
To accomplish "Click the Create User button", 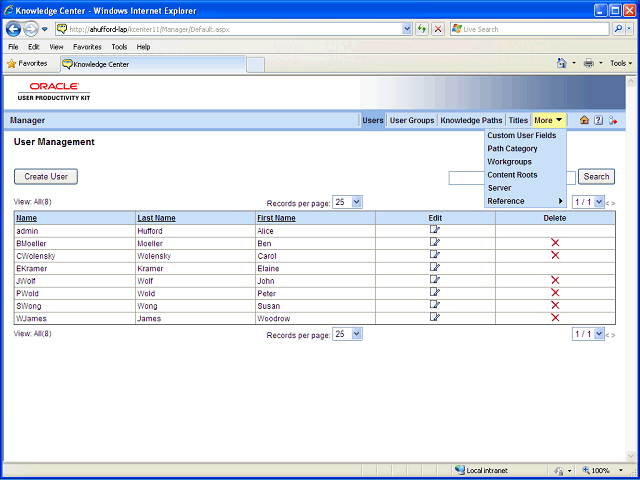I will pos(46,177).
